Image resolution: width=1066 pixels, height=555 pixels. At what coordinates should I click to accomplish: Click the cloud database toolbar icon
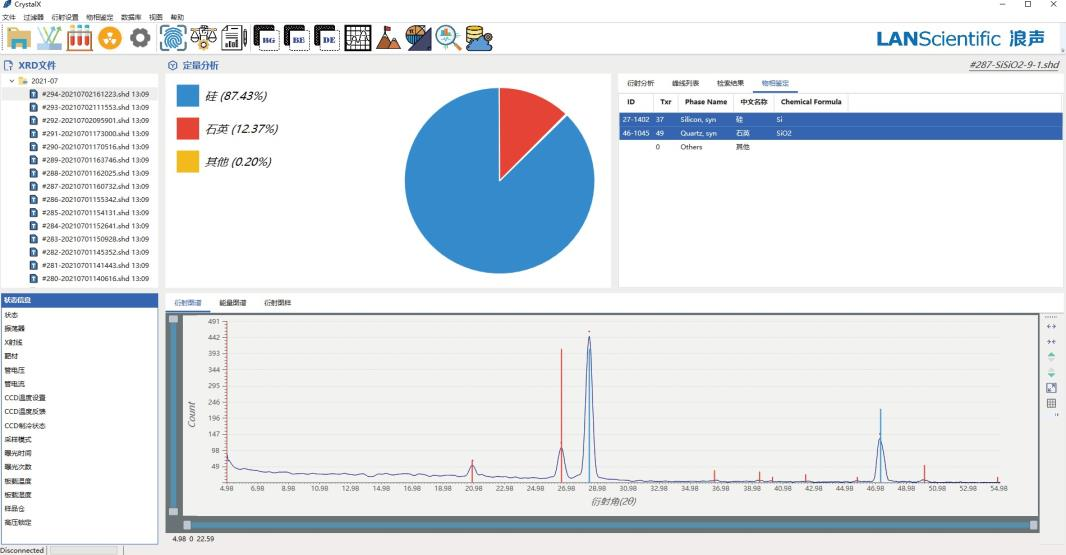click(479, 38)
